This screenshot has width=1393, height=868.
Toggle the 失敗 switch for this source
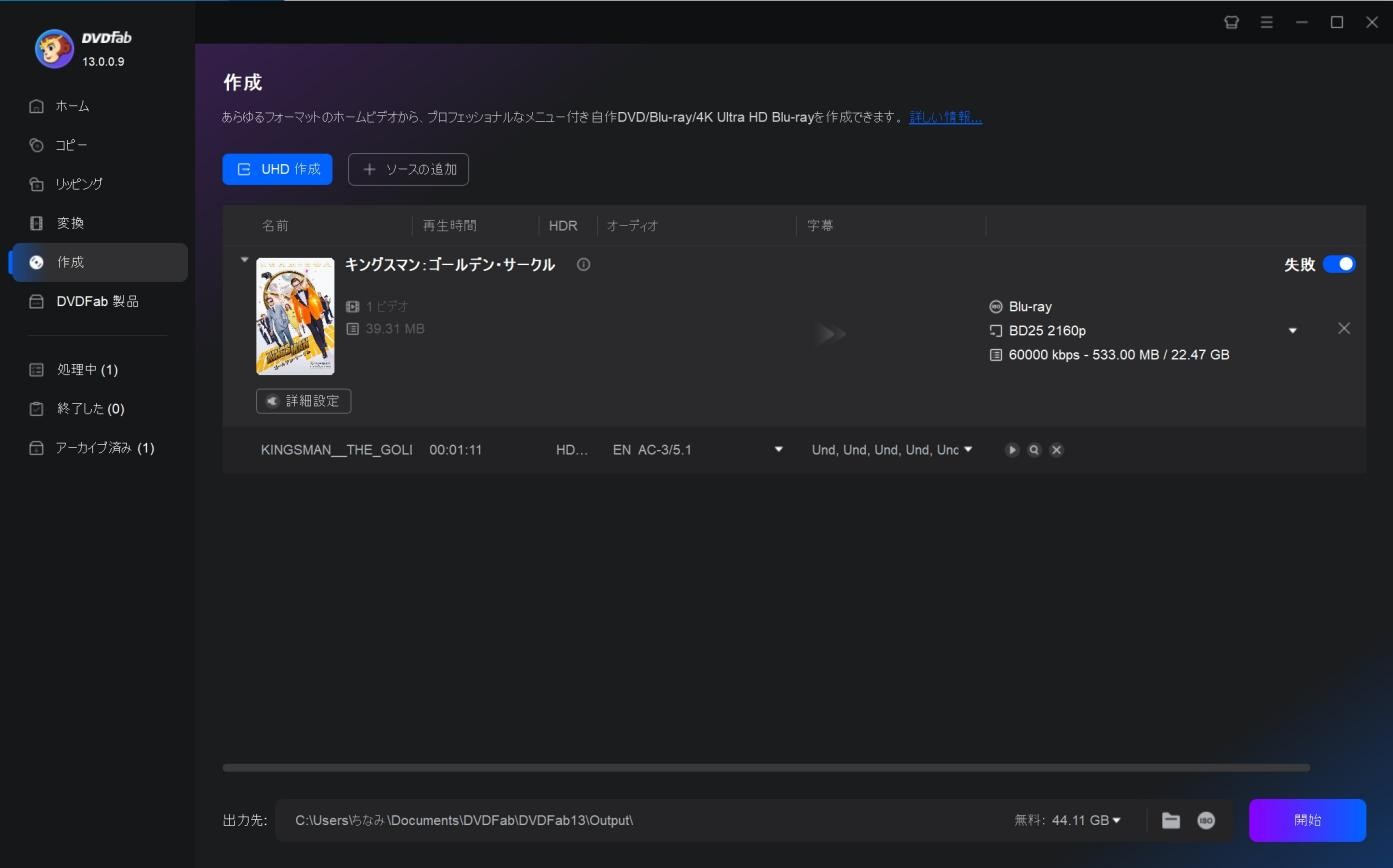pyautogui.click(x=1339, y=264)
